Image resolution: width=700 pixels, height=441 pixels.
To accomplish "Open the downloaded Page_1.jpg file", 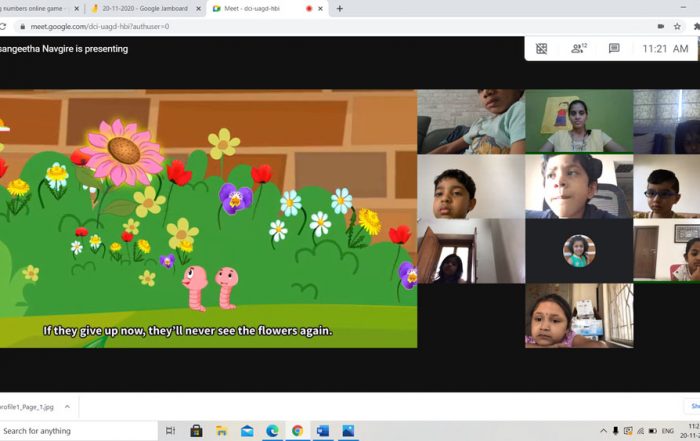I will 27,407.
